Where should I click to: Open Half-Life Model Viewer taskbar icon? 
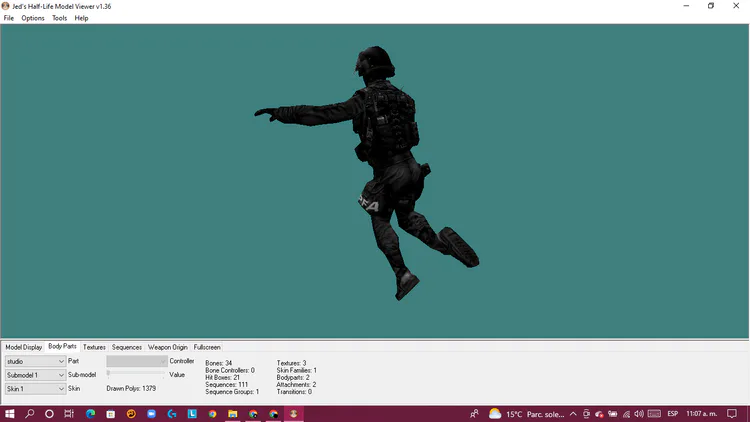(294, 414)
